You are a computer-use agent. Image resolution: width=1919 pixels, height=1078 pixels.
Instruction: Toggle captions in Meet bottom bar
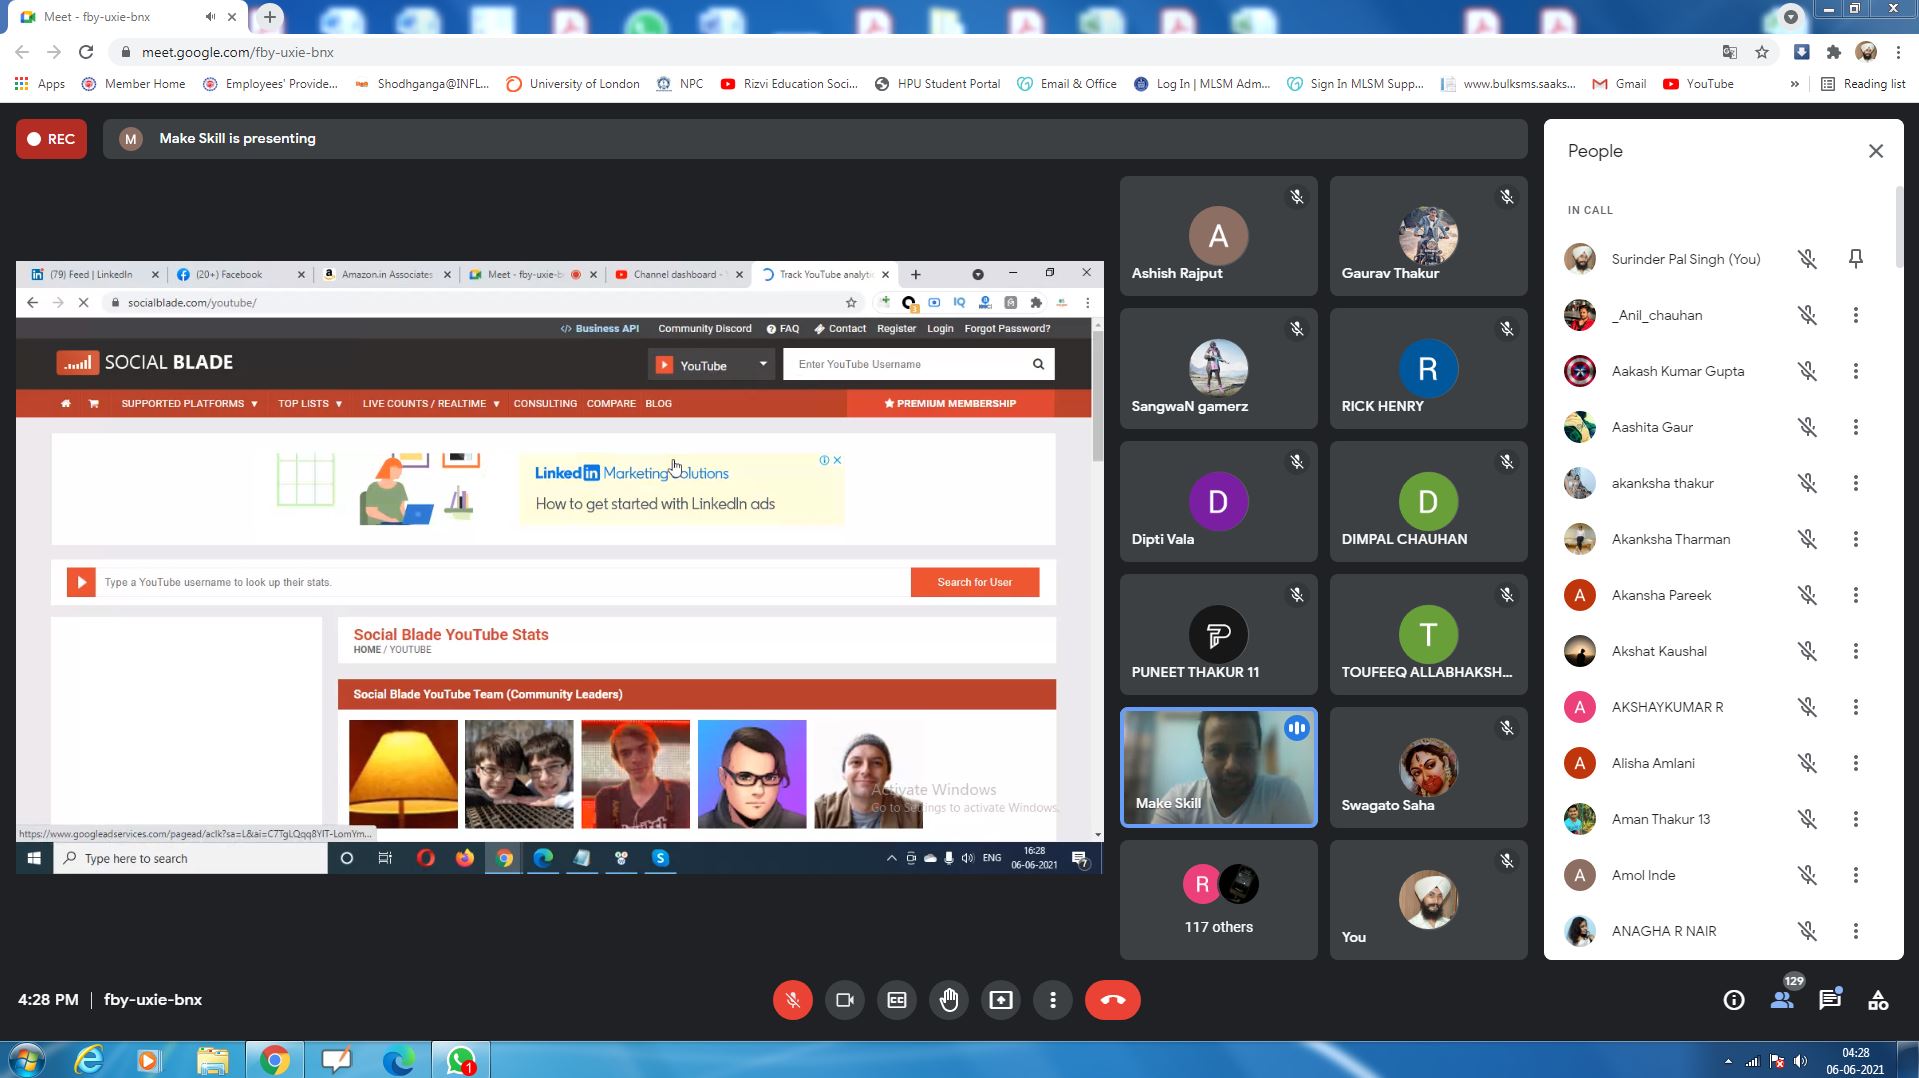point(896,1000)
